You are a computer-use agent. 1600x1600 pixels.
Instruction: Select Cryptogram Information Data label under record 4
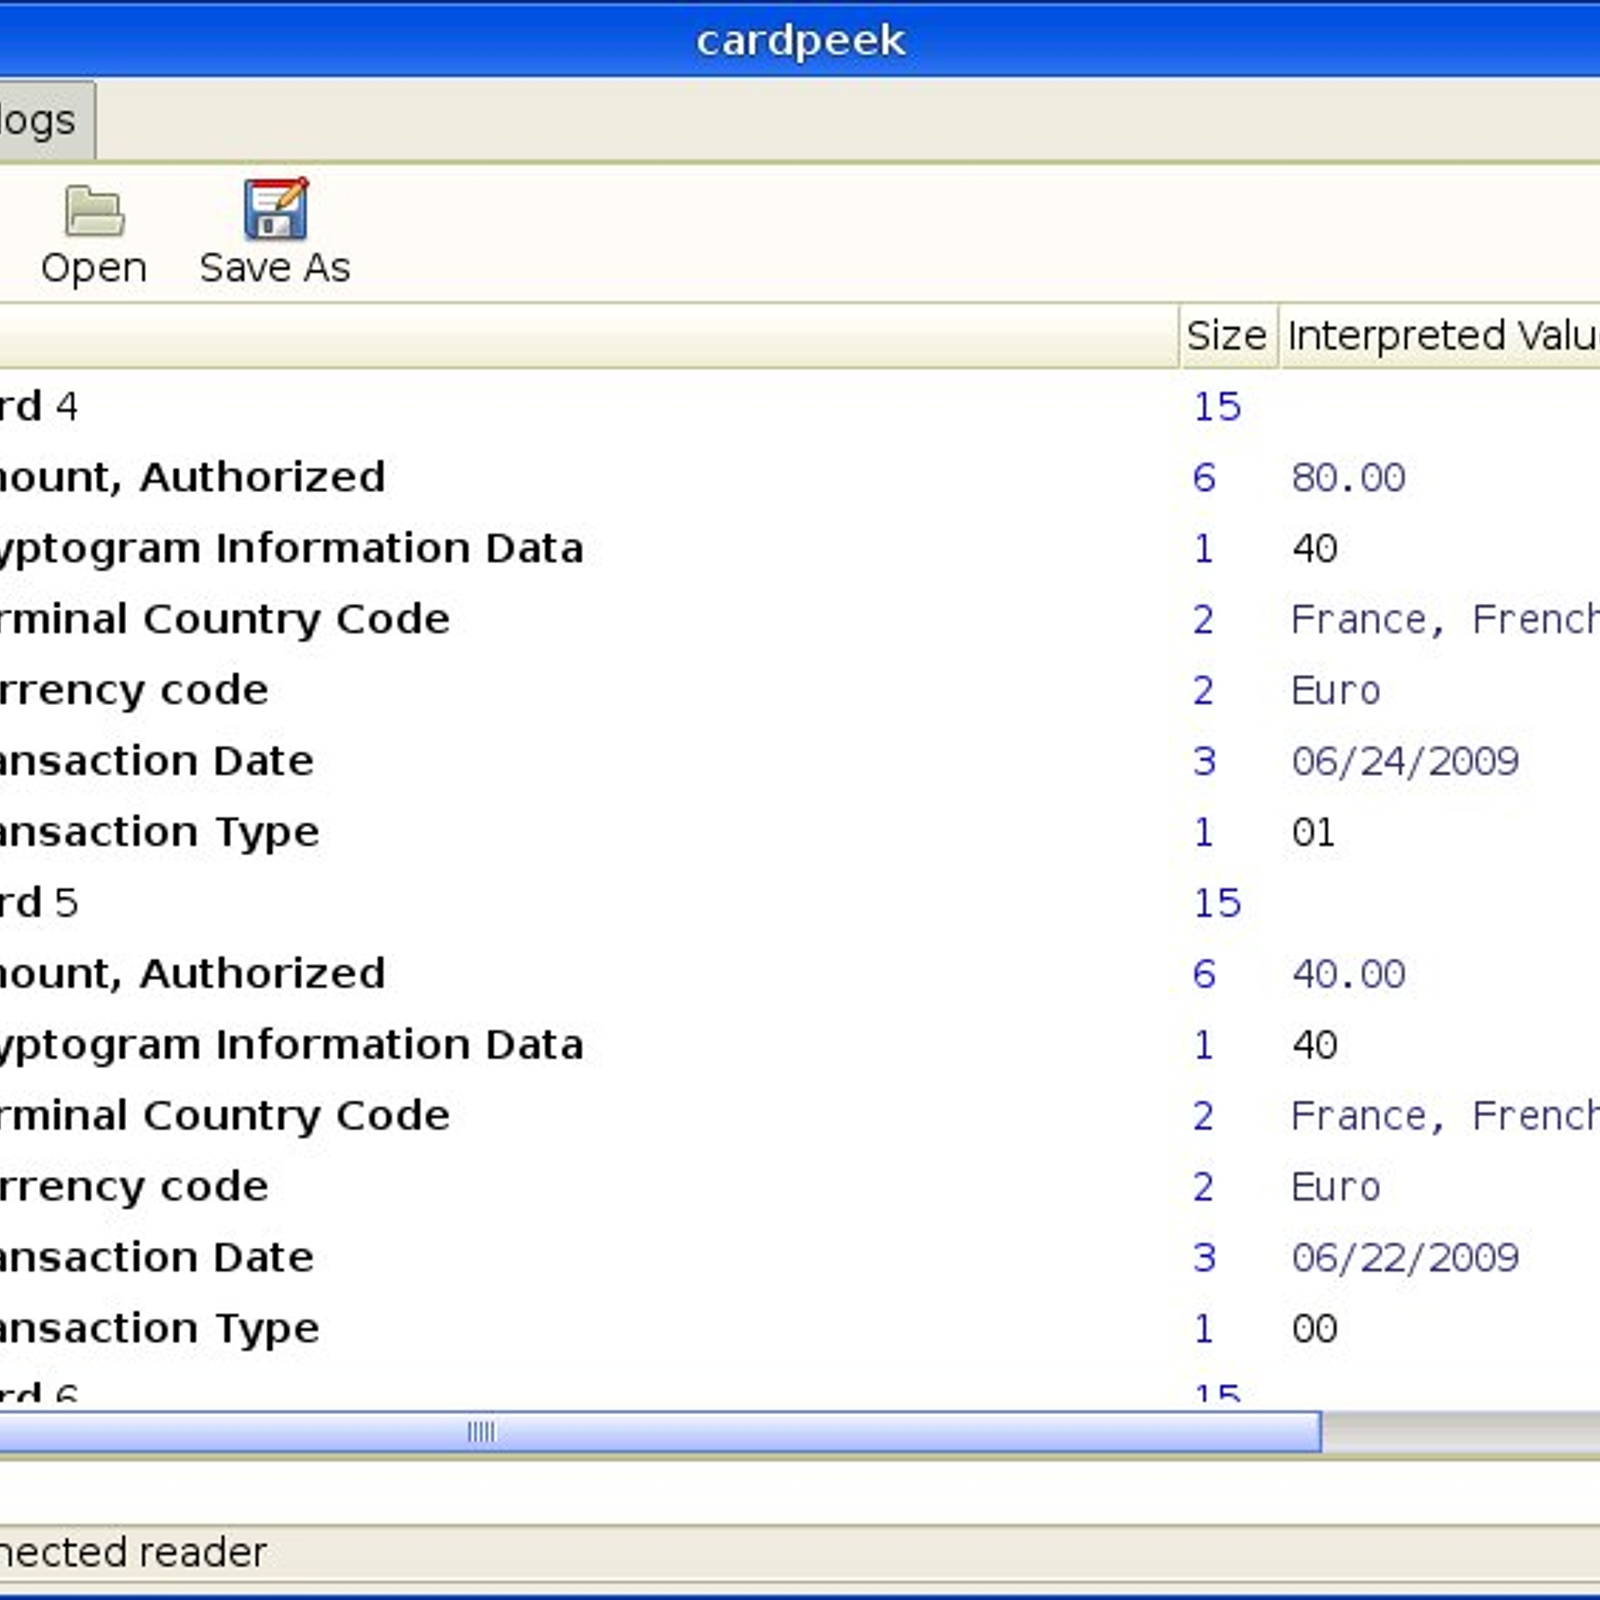291,549
